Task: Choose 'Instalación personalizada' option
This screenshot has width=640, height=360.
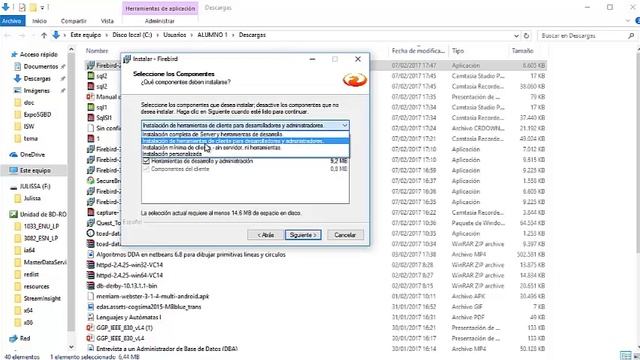Action: pyautogui.click(x=245, y=154)
